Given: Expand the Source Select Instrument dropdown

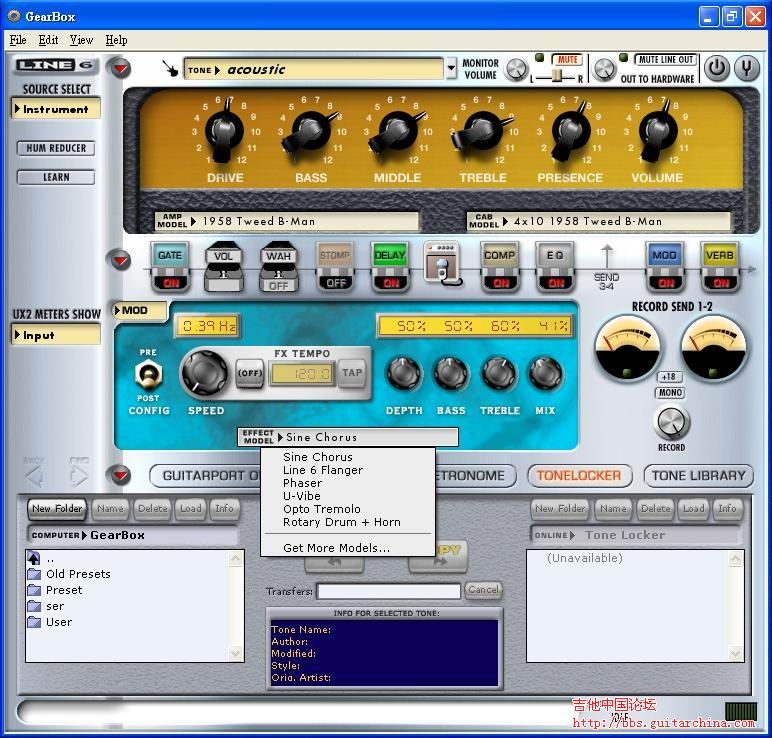Looking at the screenshot, I should point(57,109).
